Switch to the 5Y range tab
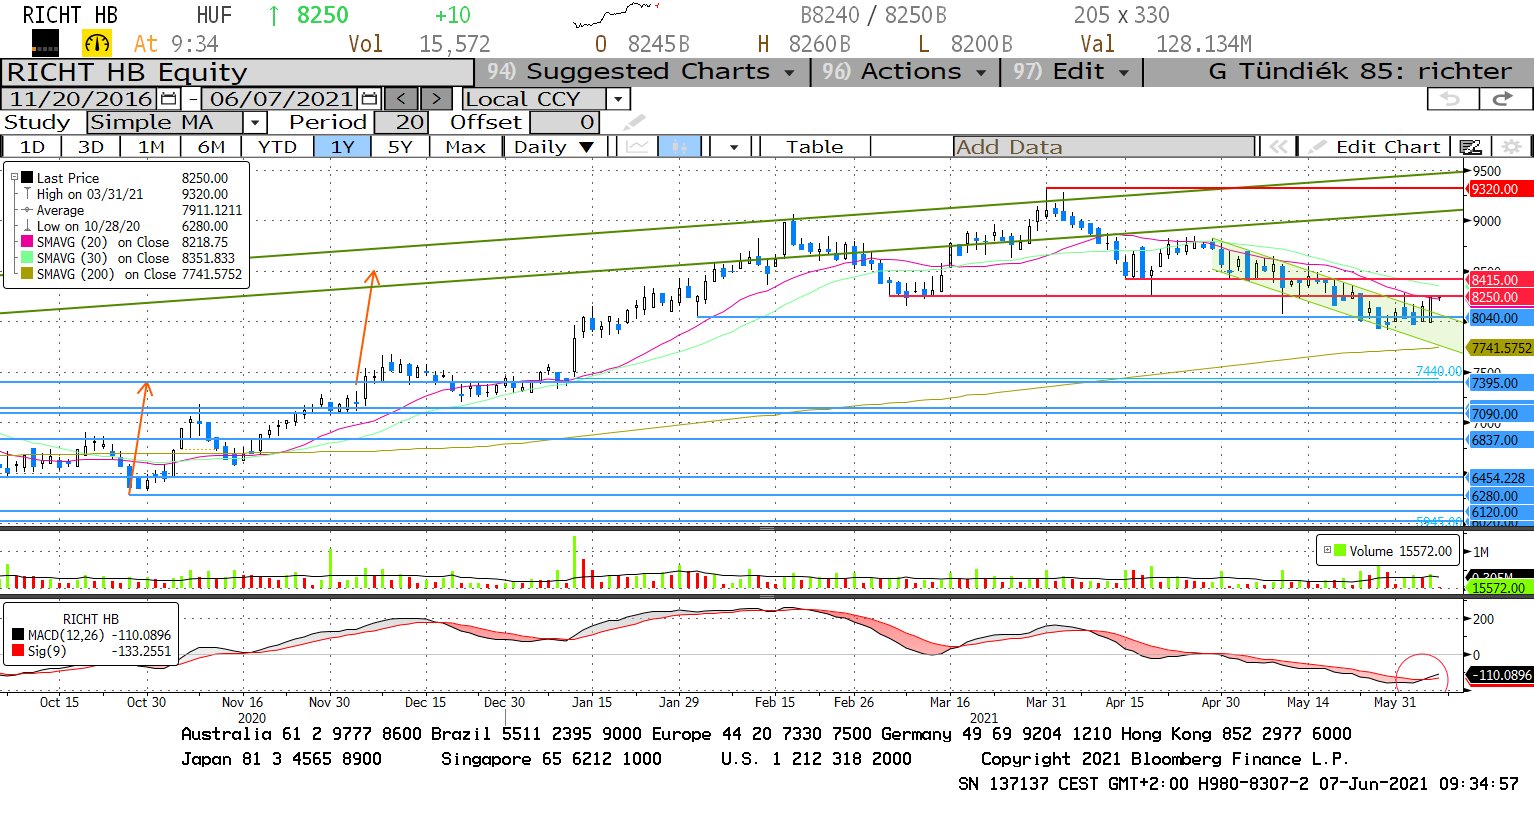This screenshot has height=813, width=1534. [400, 147]
